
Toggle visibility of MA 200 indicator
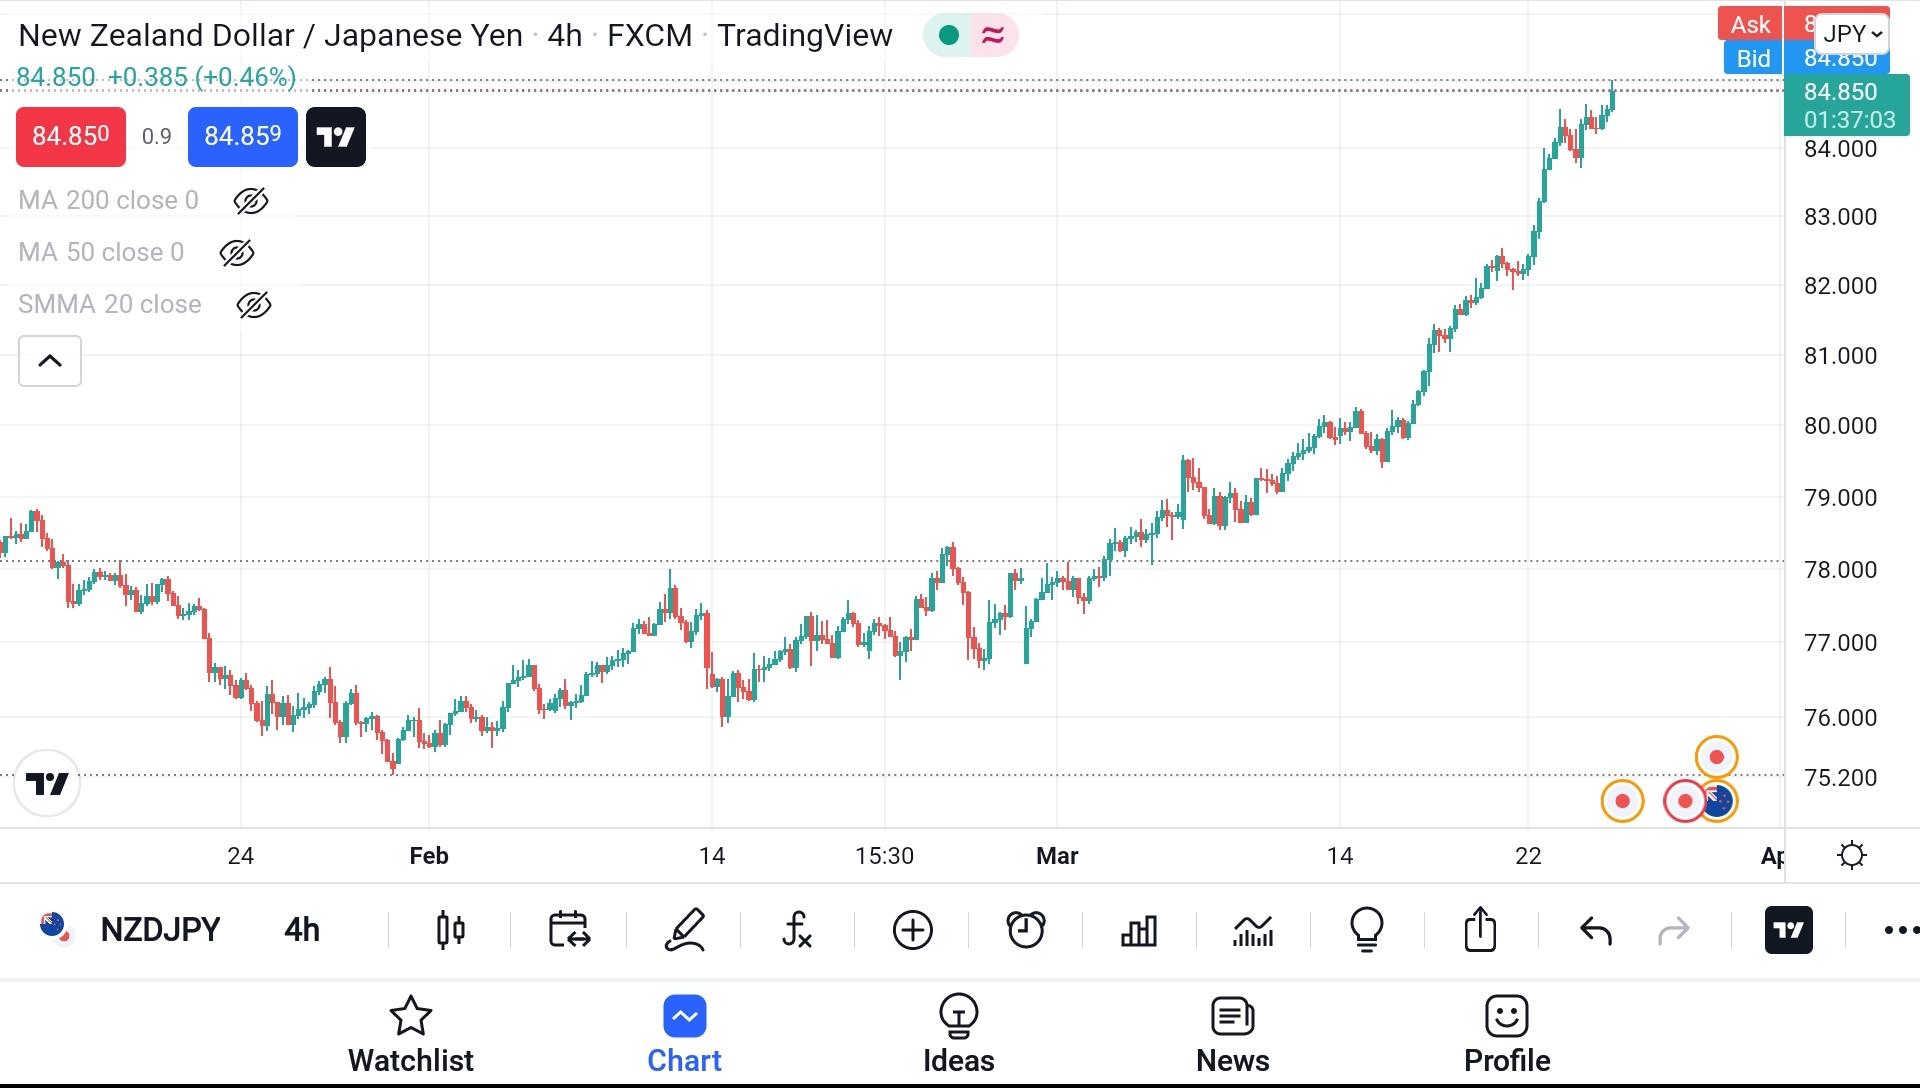[x=251, y=201]
